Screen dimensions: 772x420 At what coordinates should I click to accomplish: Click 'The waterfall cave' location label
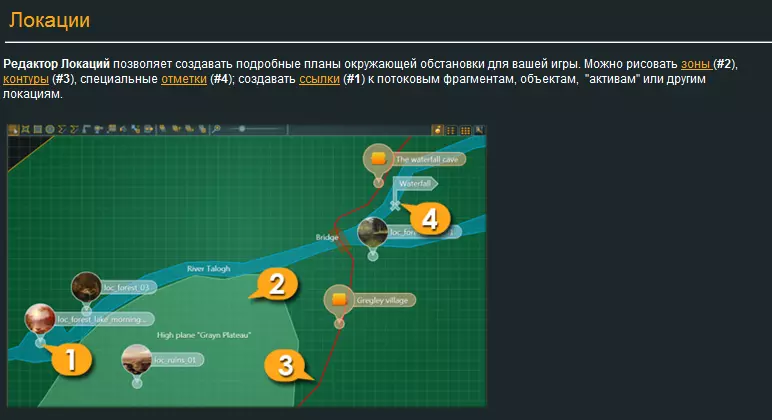[x=427, y=160]
